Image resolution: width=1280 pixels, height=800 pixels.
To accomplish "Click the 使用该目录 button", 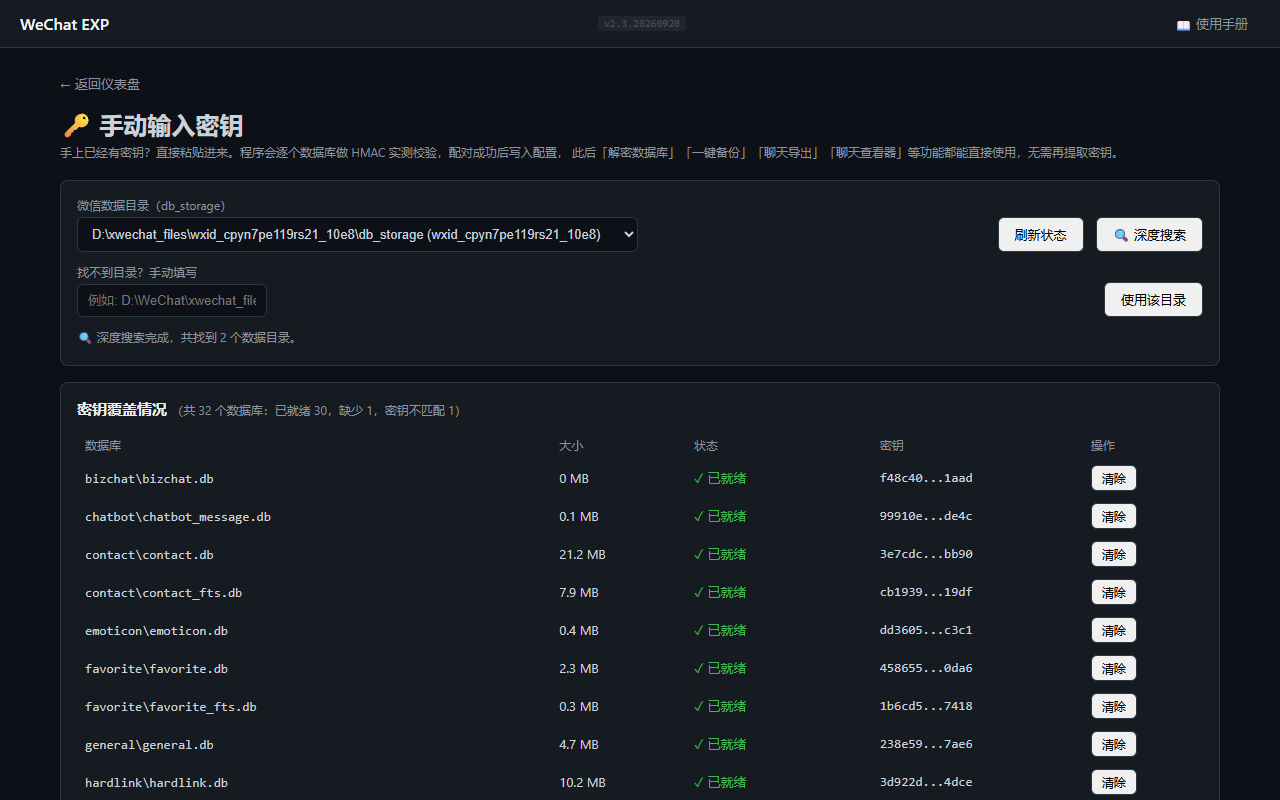I will (x=1153, y=300).
